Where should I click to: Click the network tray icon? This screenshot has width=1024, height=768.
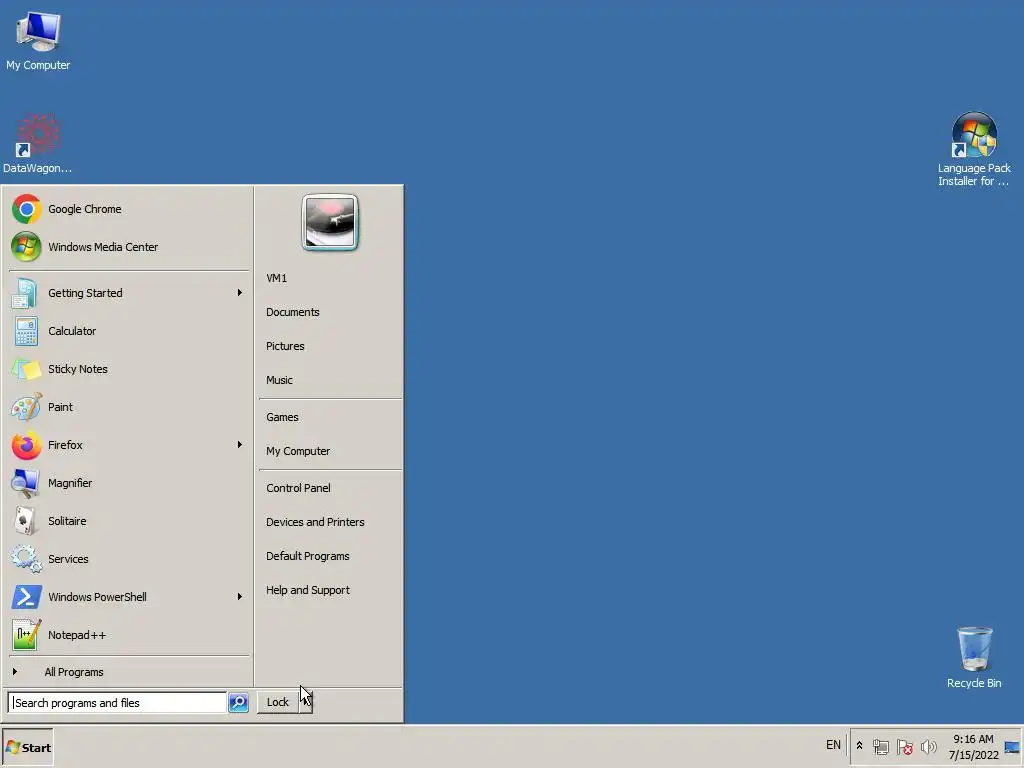pyautogui.click(x=881, y=746)
